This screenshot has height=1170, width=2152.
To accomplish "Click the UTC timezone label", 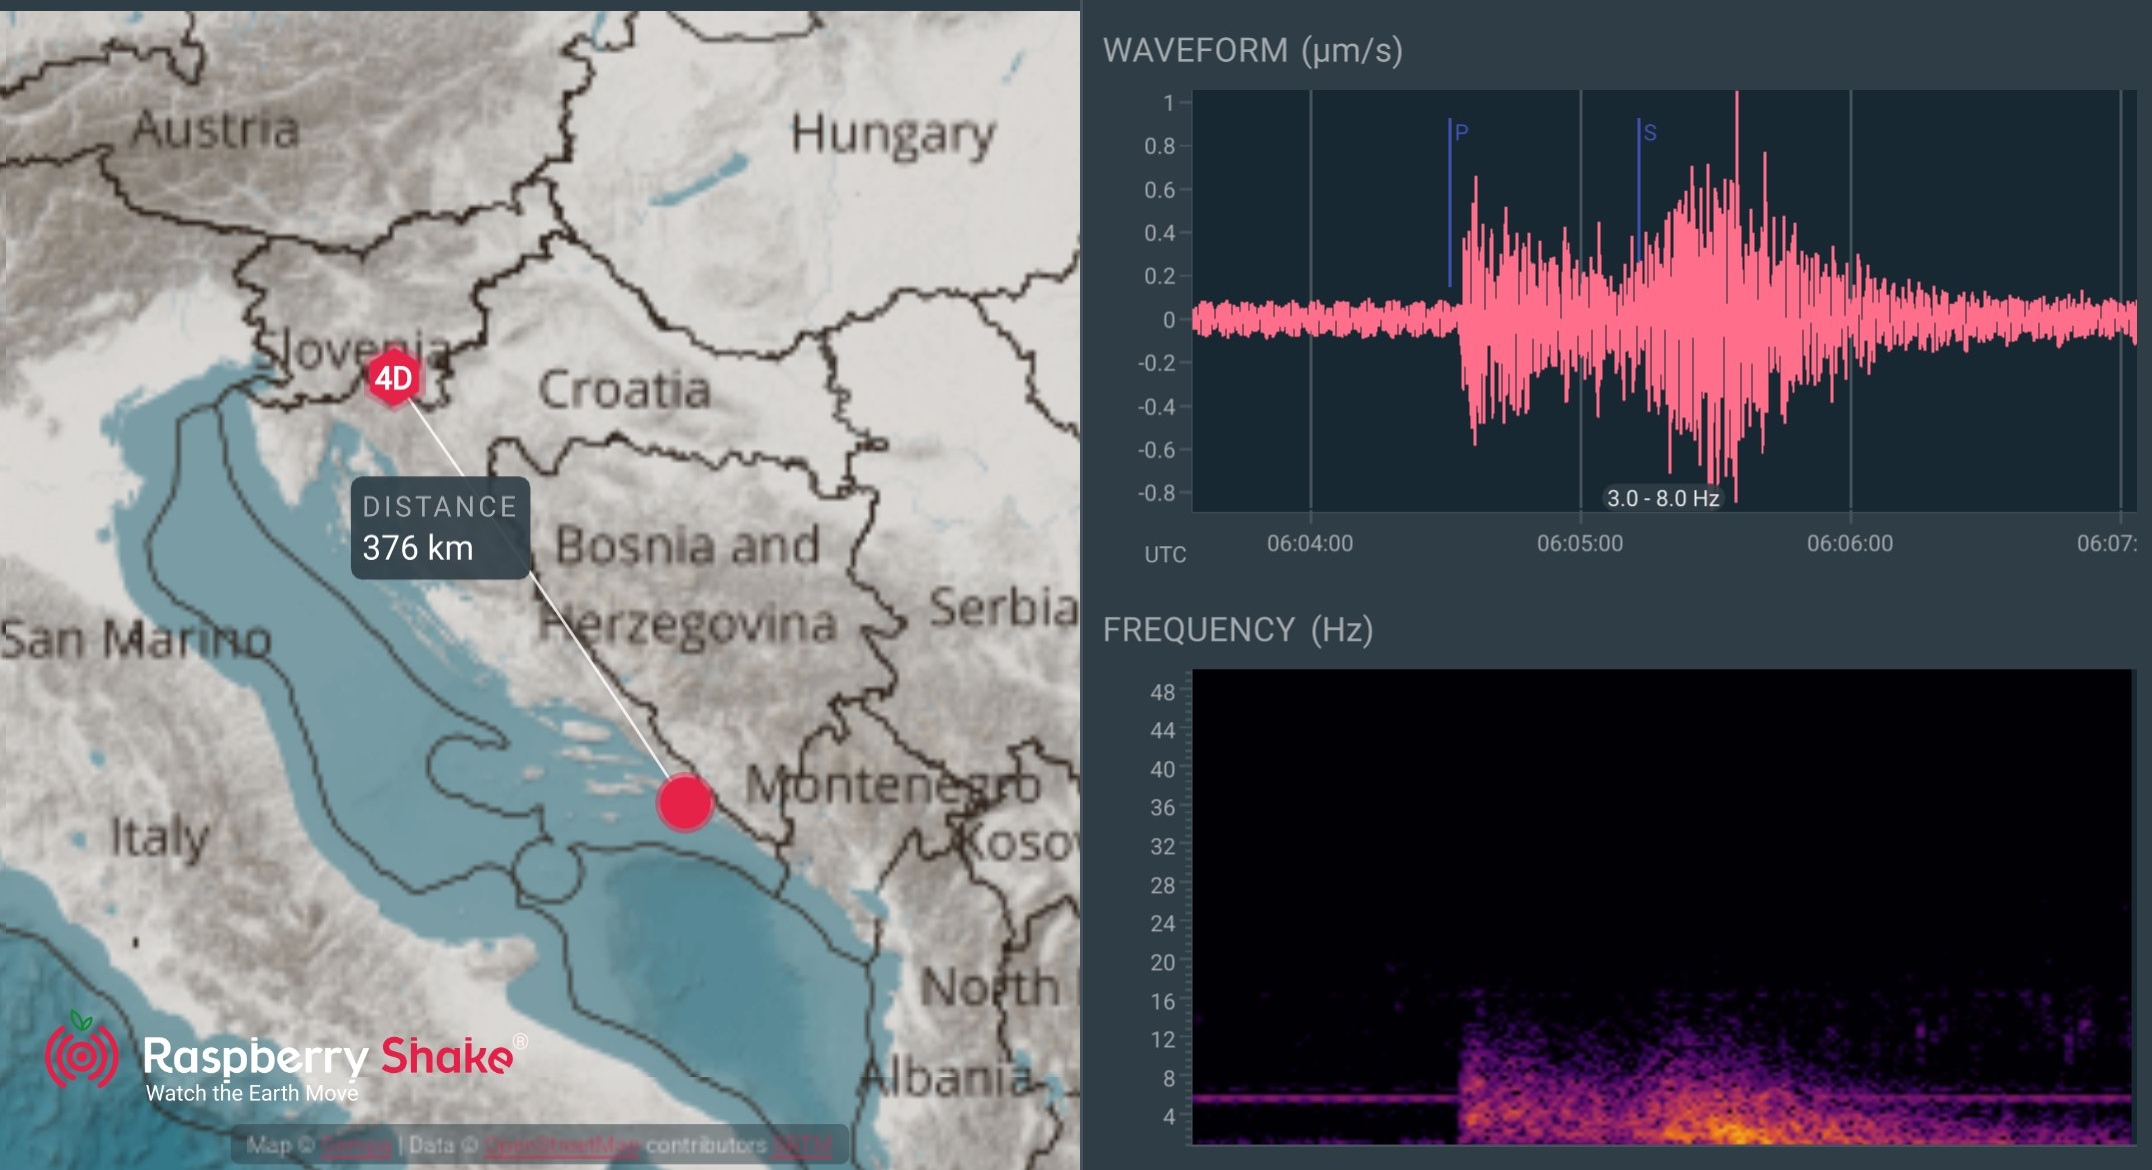I will tap(1165, 555).
